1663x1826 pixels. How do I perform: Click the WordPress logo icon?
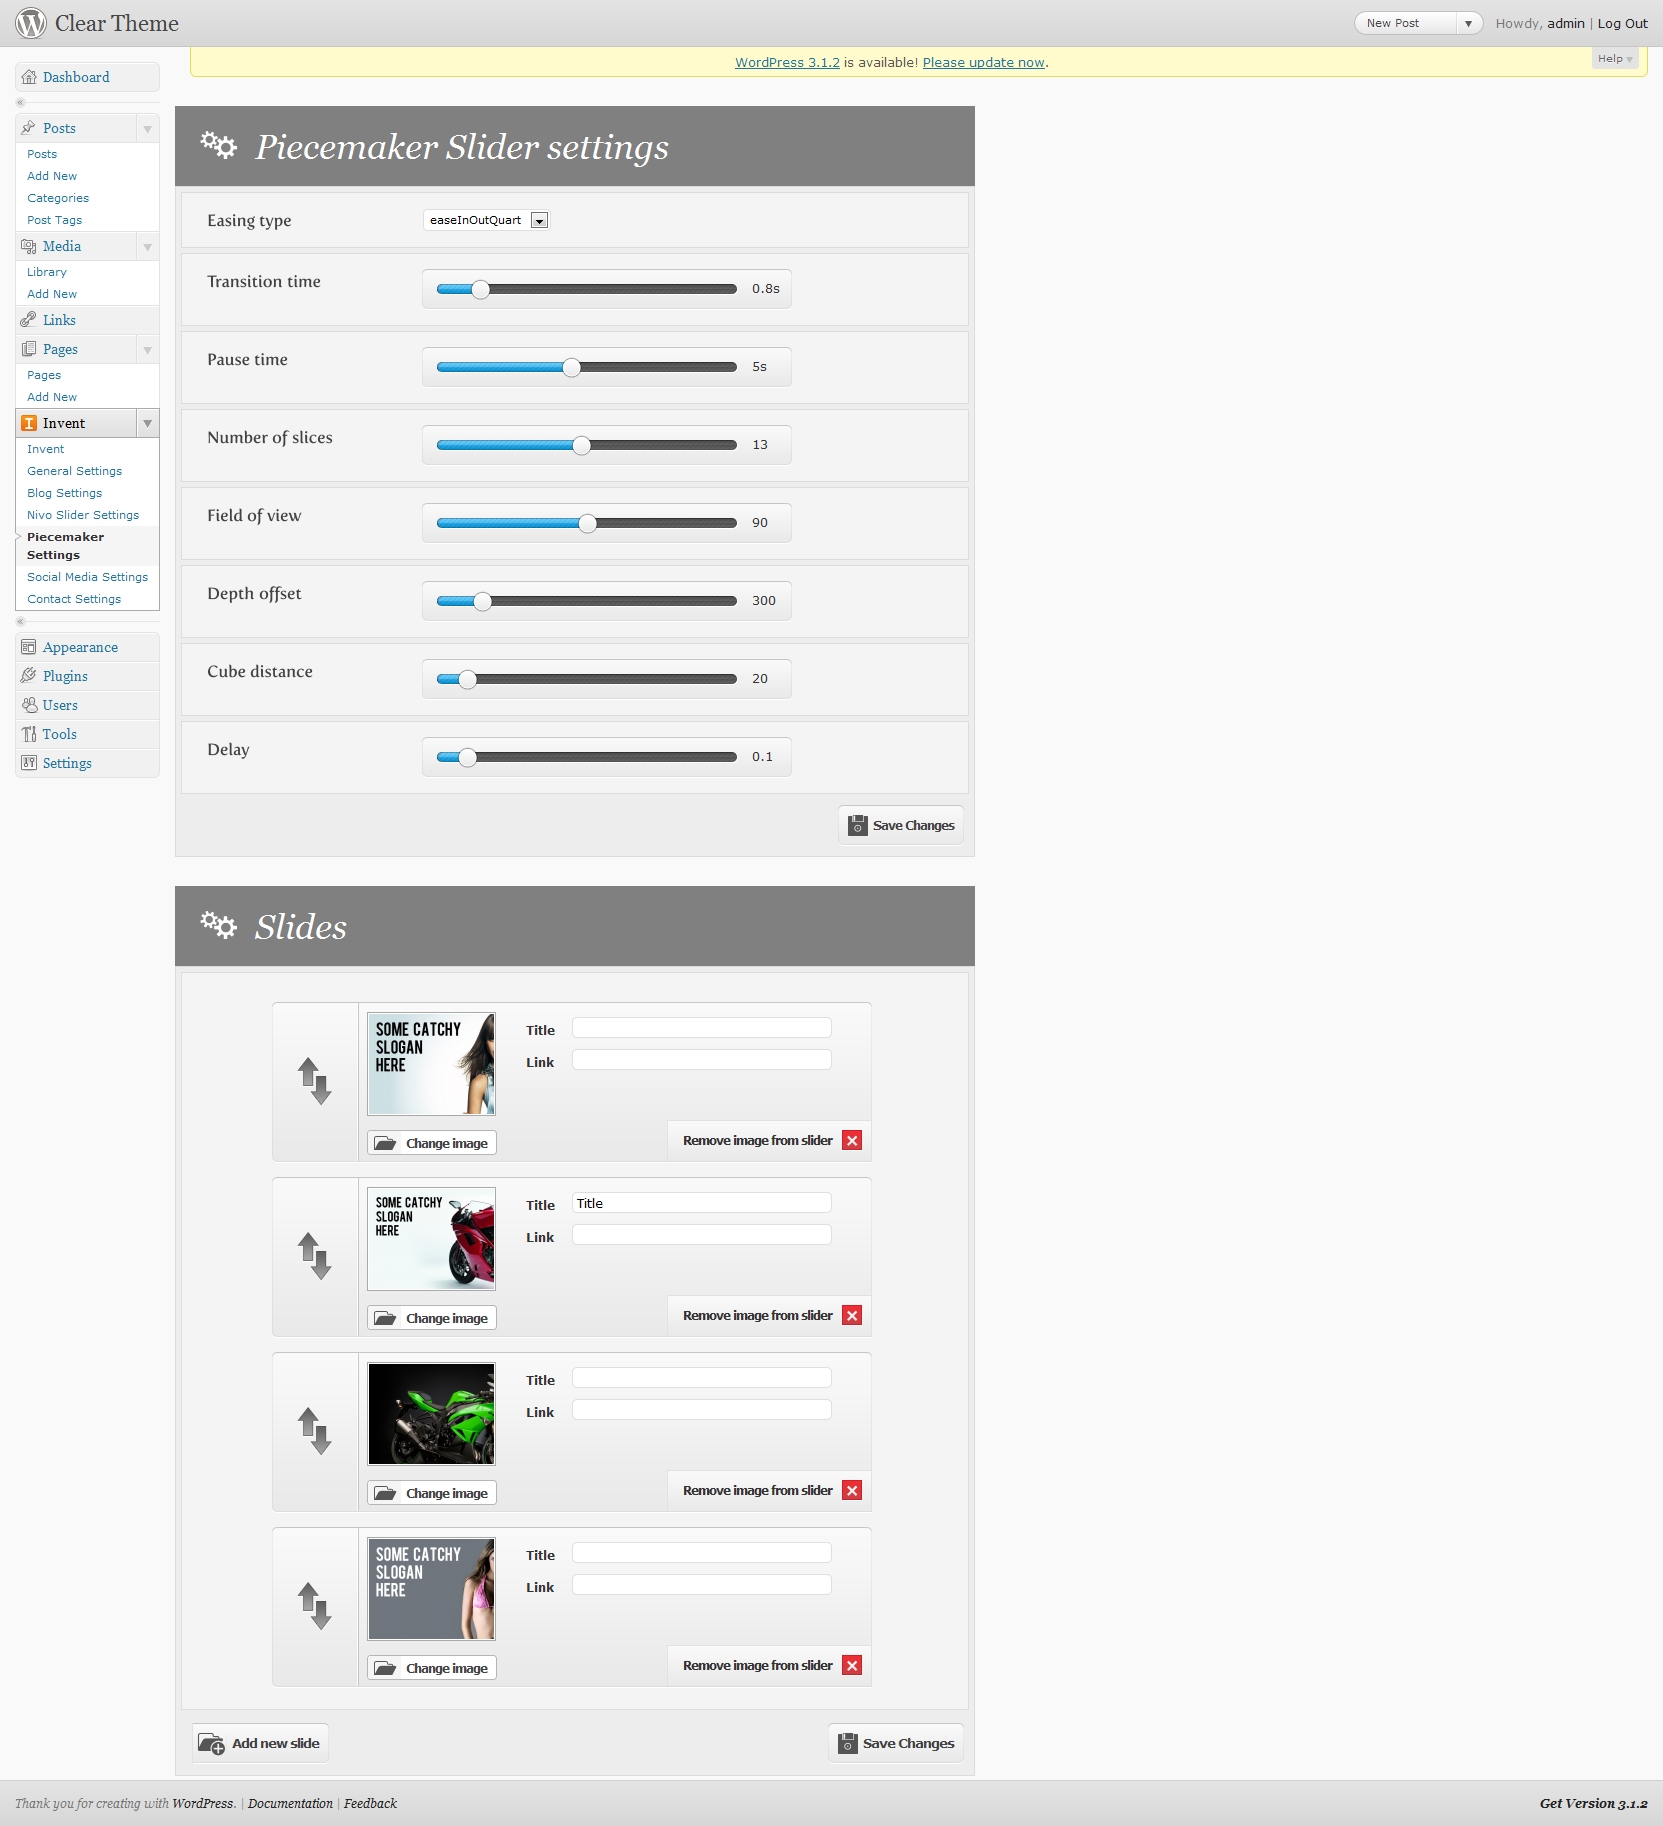pyautogui.click(x=31, y=23)
